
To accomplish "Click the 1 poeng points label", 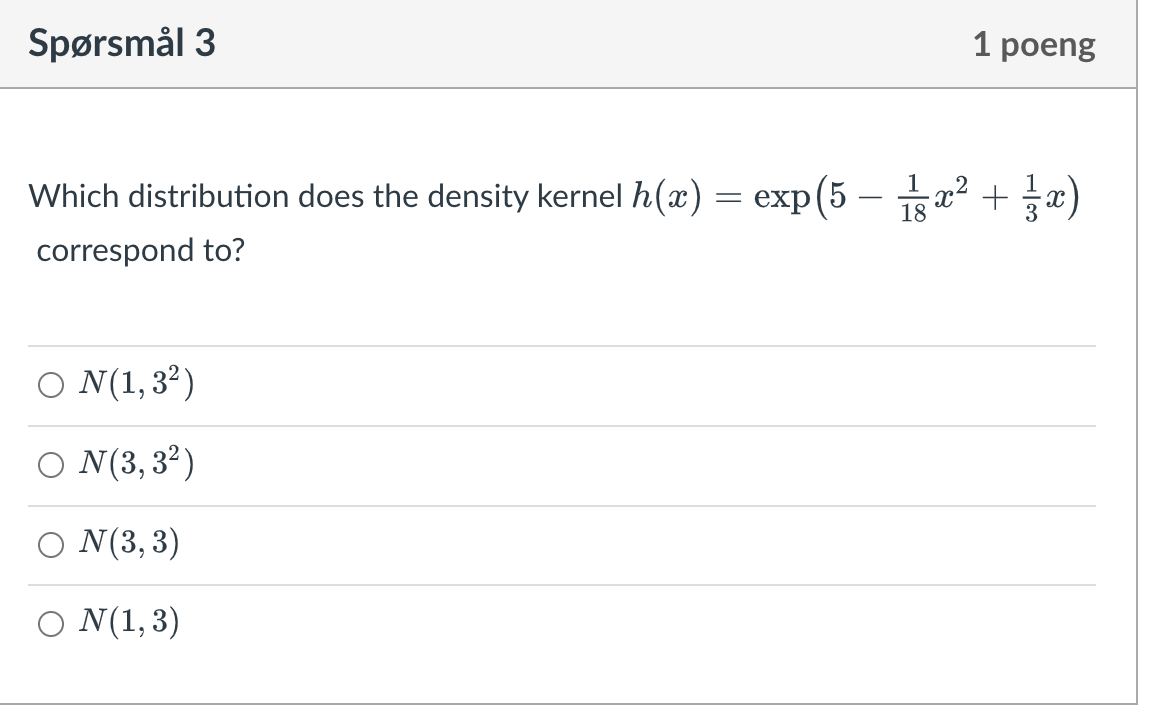I will click(1035, 43).
